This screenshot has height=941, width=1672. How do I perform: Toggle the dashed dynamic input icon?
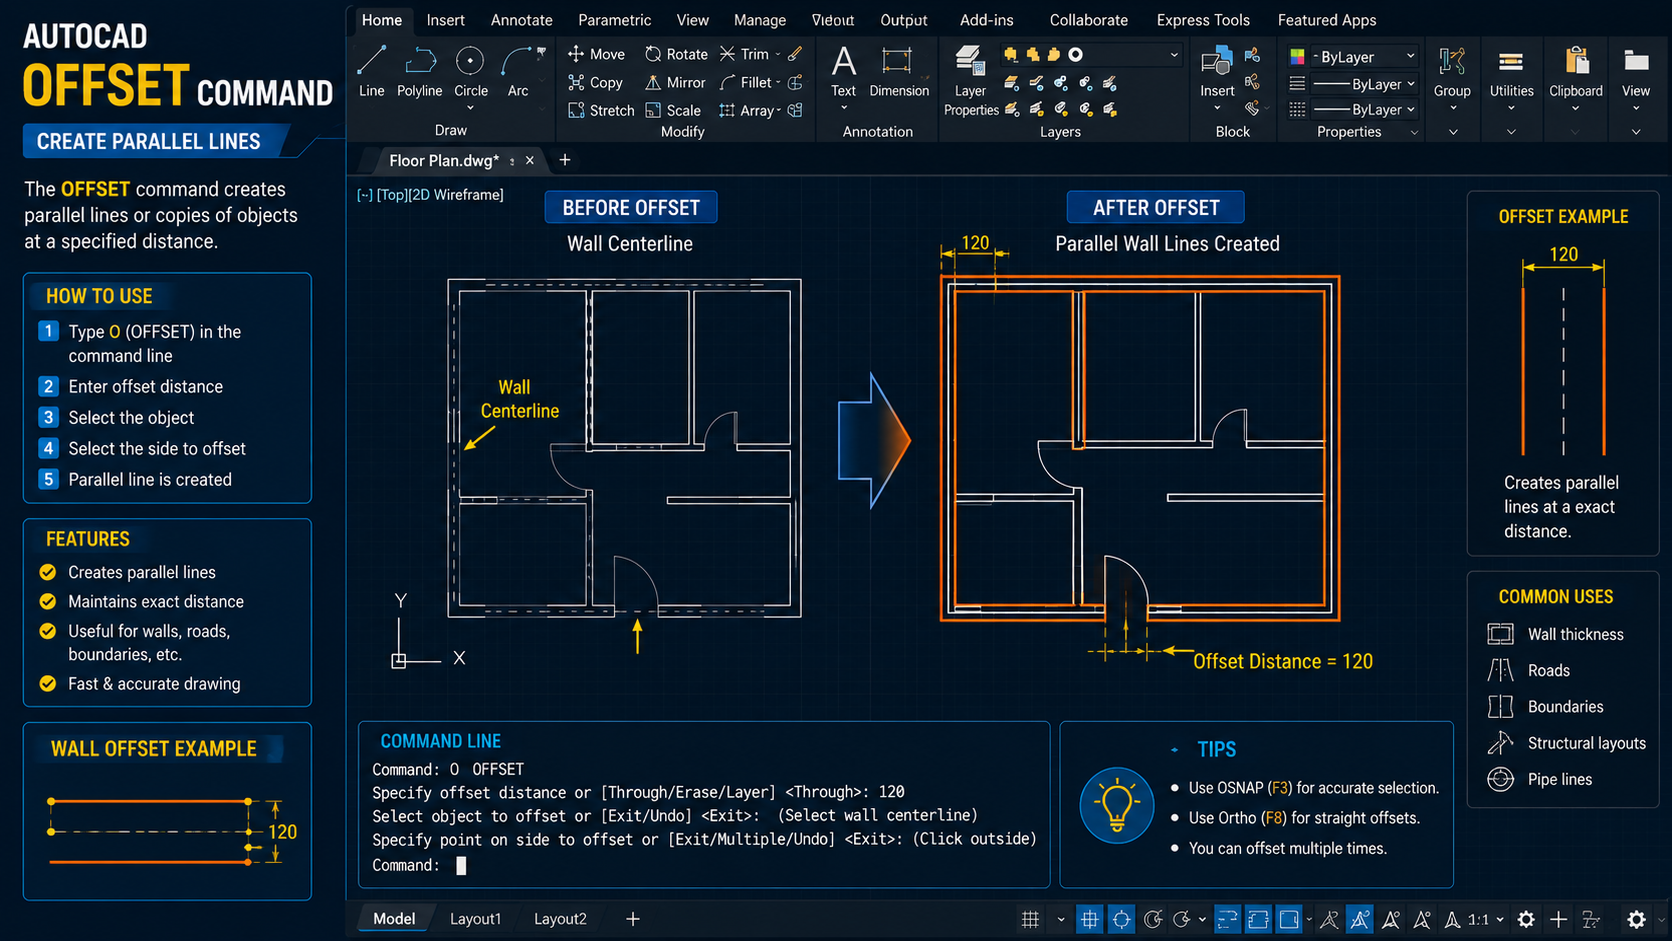tap(1227, 919)
